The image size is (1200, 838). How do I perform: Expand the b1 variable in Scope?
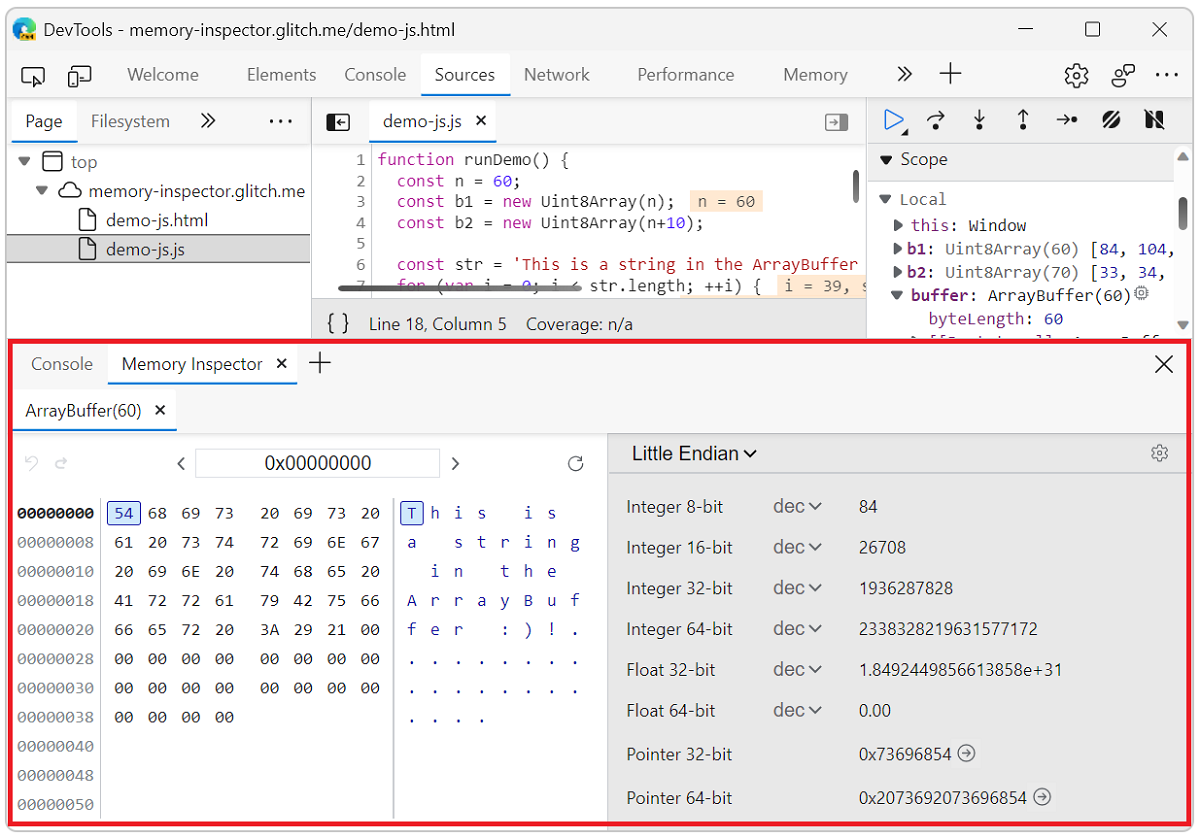click(x=898, y=248)
